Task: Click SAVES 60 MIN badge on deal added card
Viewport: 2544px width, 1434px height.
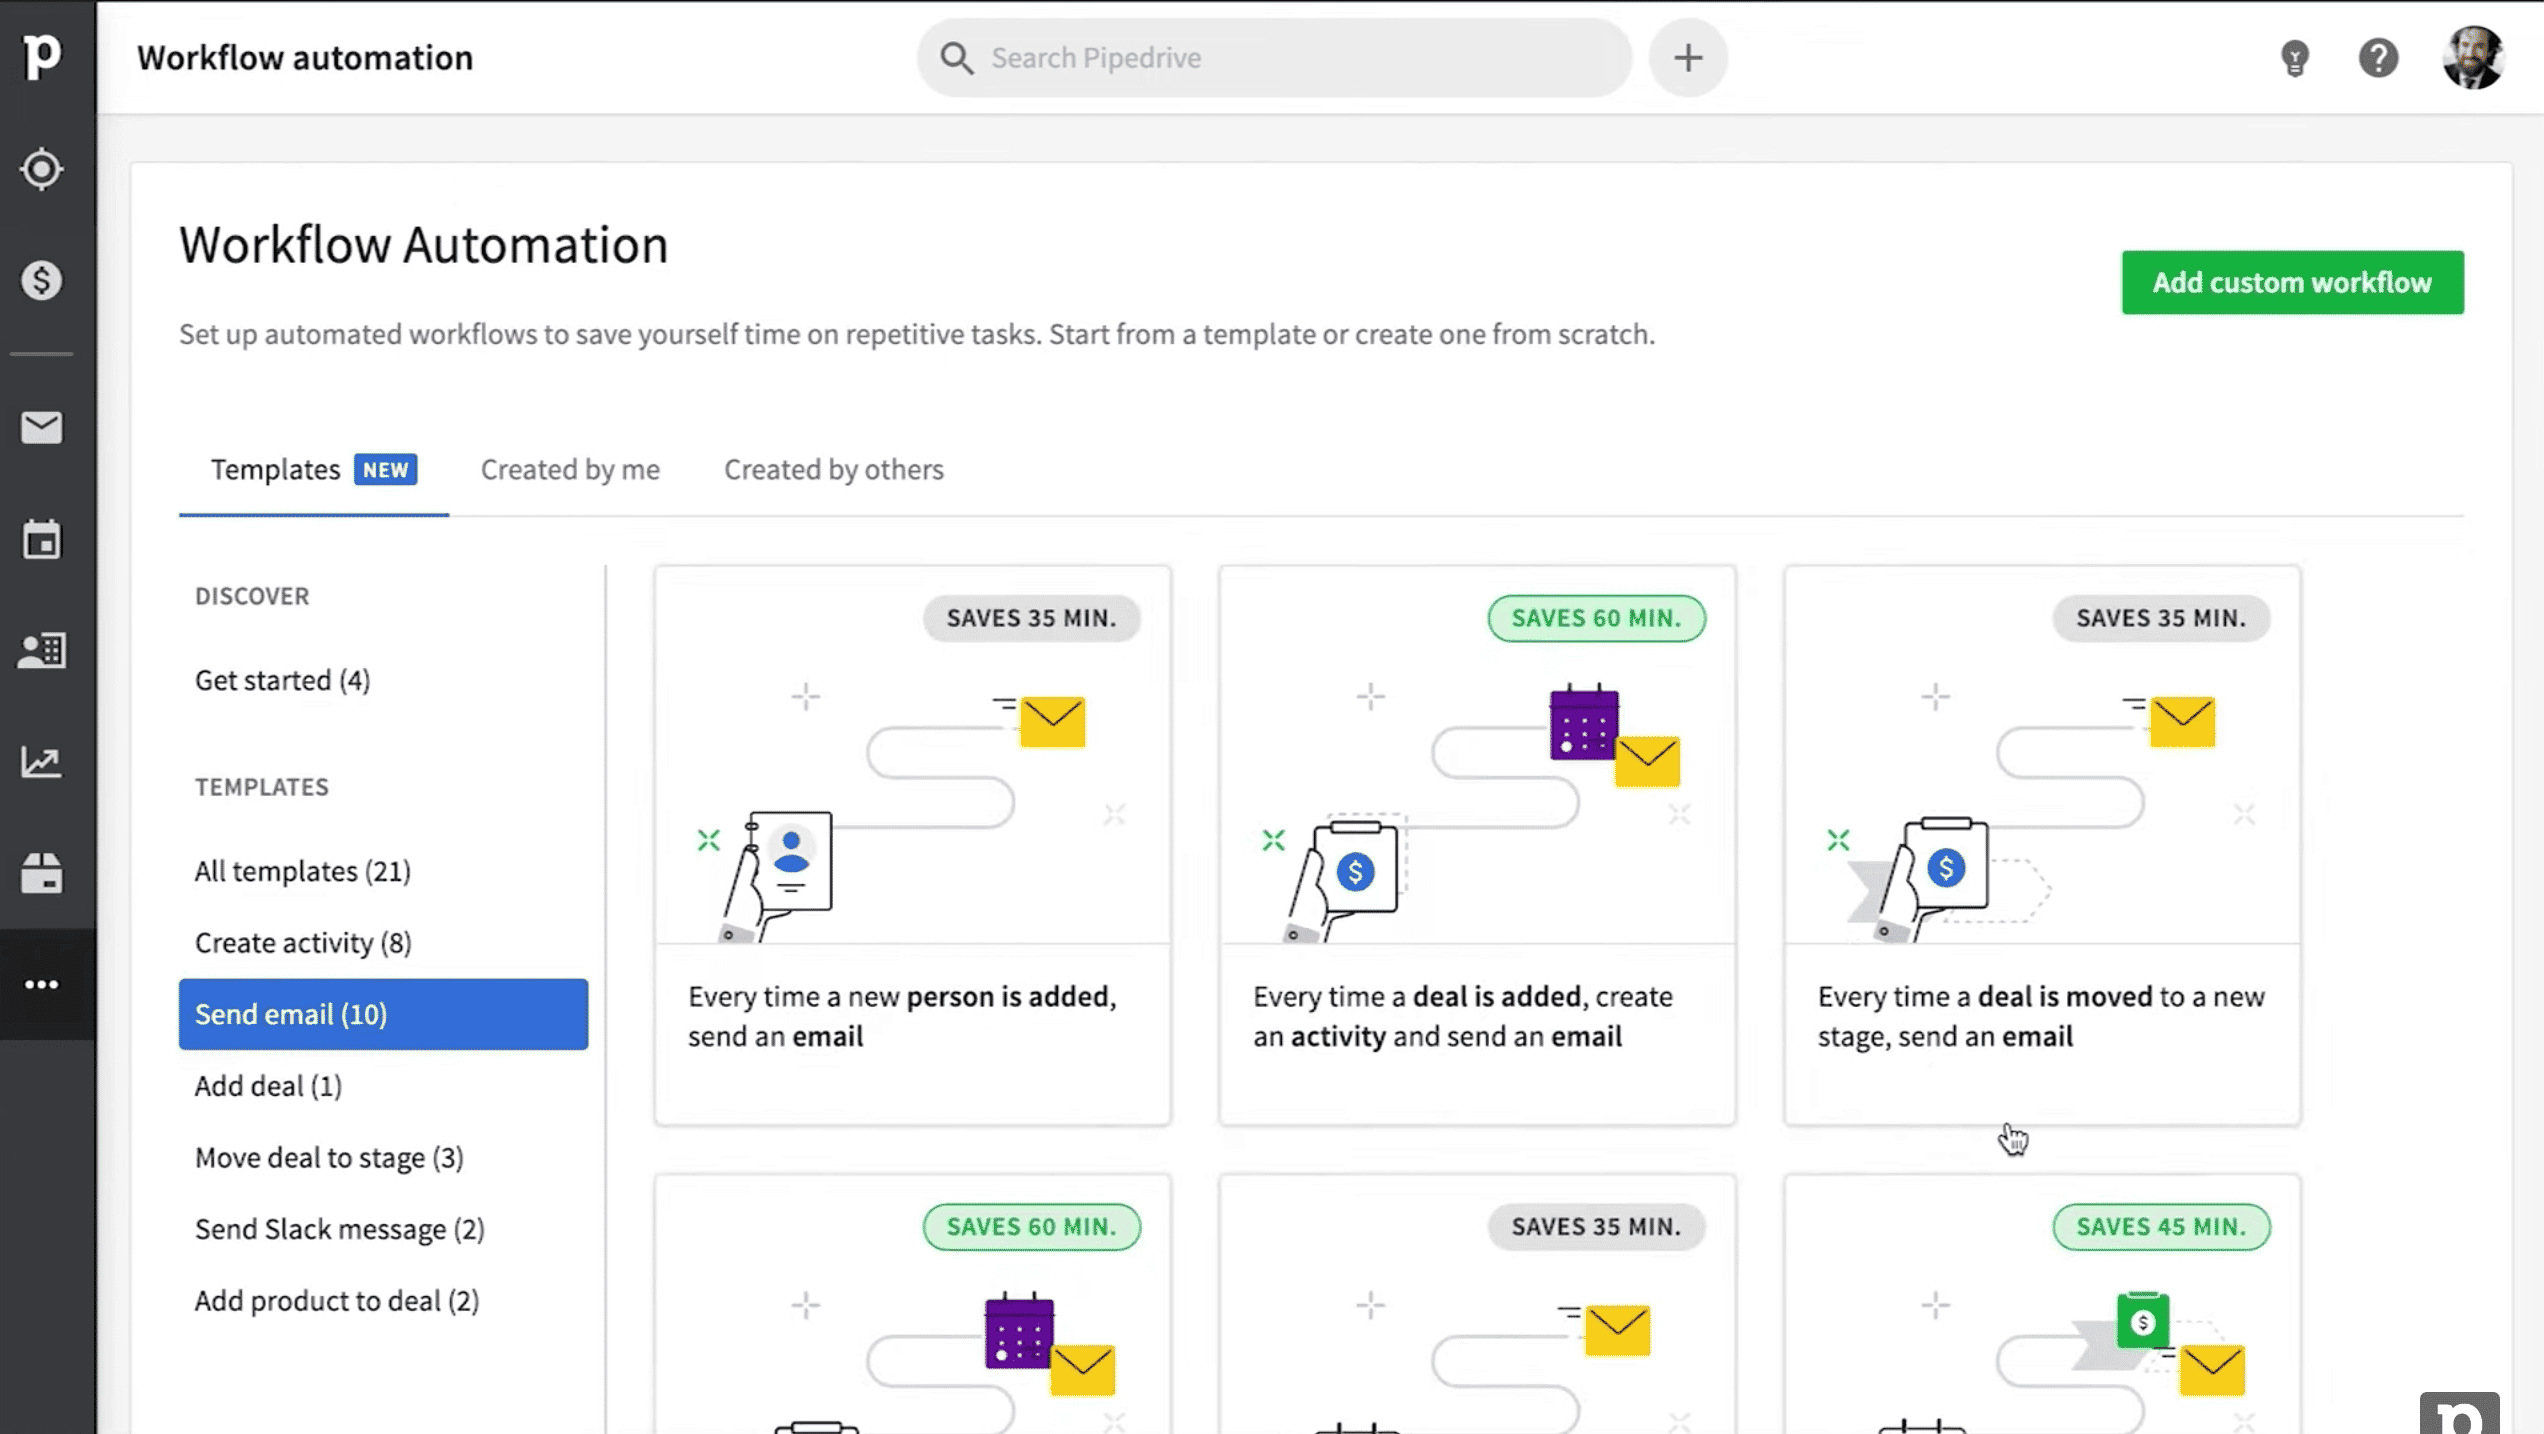Action: point(1596,618)
